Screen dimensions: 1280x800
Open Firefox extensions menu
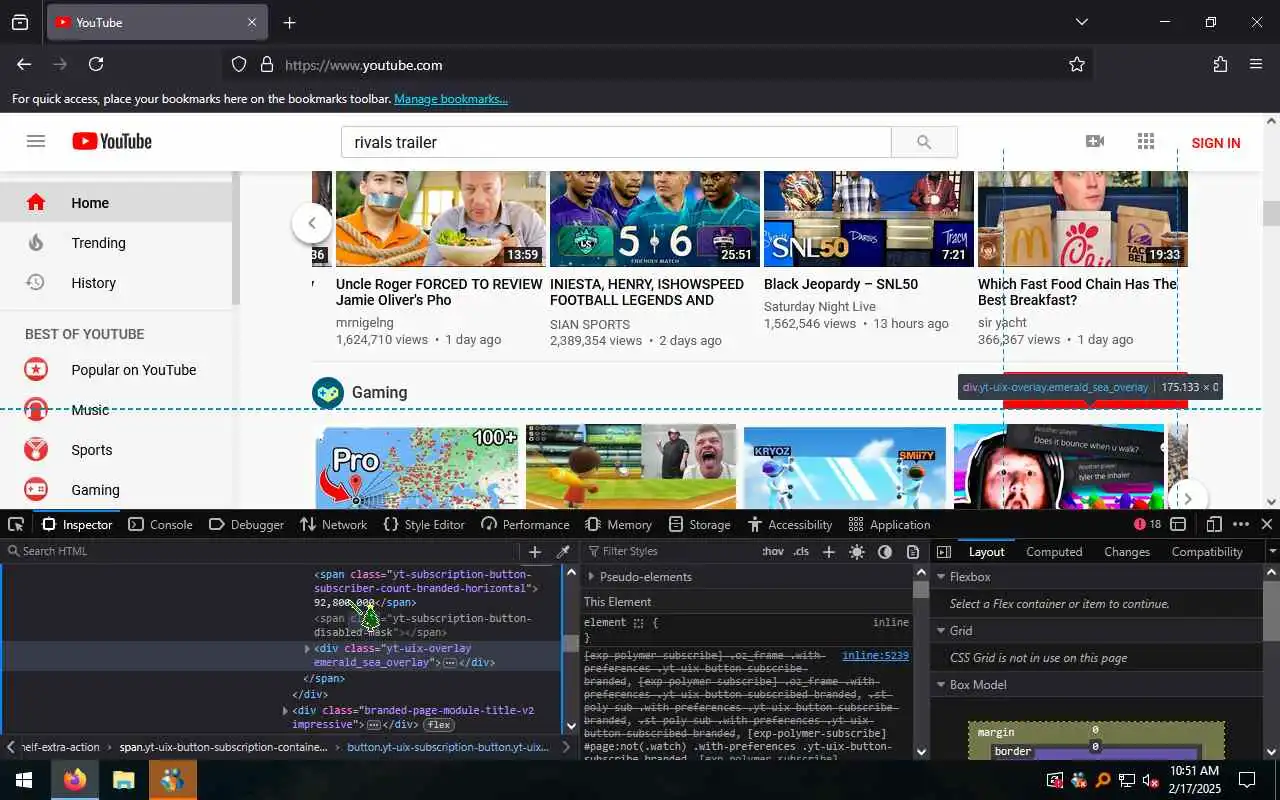coord(1220,65)
